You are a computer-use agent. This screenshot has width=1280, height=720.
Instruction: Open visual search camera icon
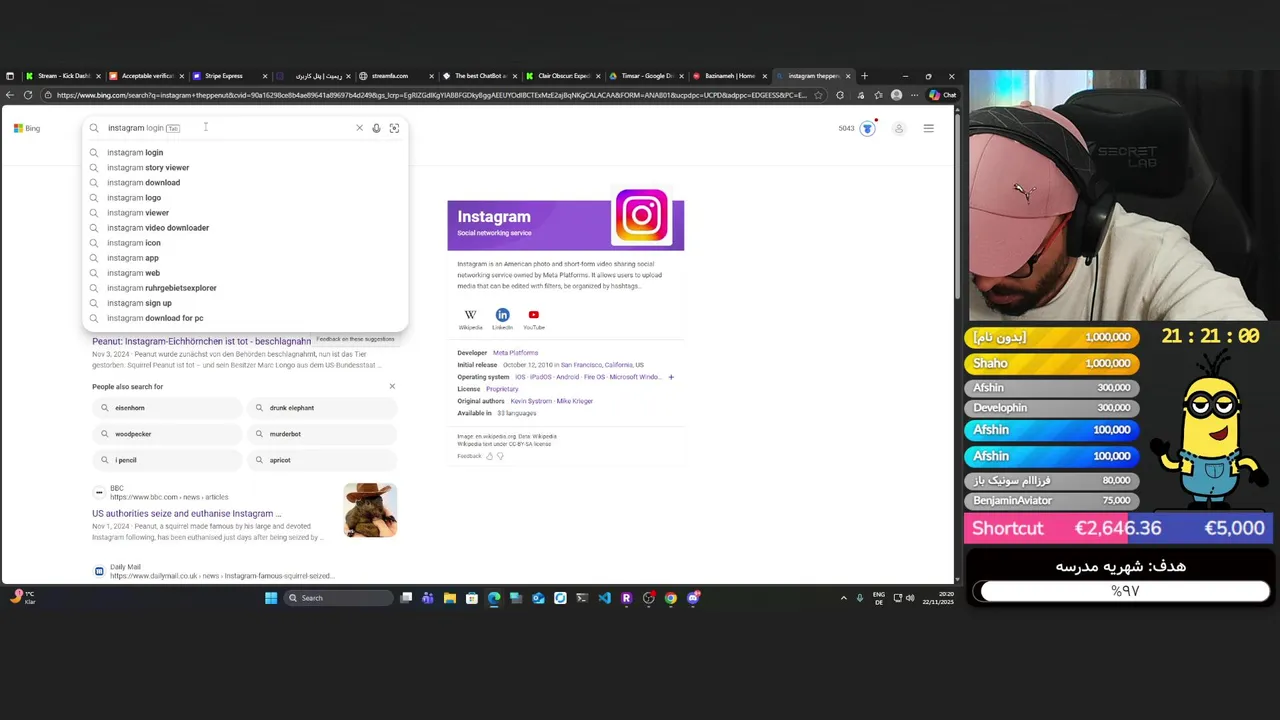(394, 128)
